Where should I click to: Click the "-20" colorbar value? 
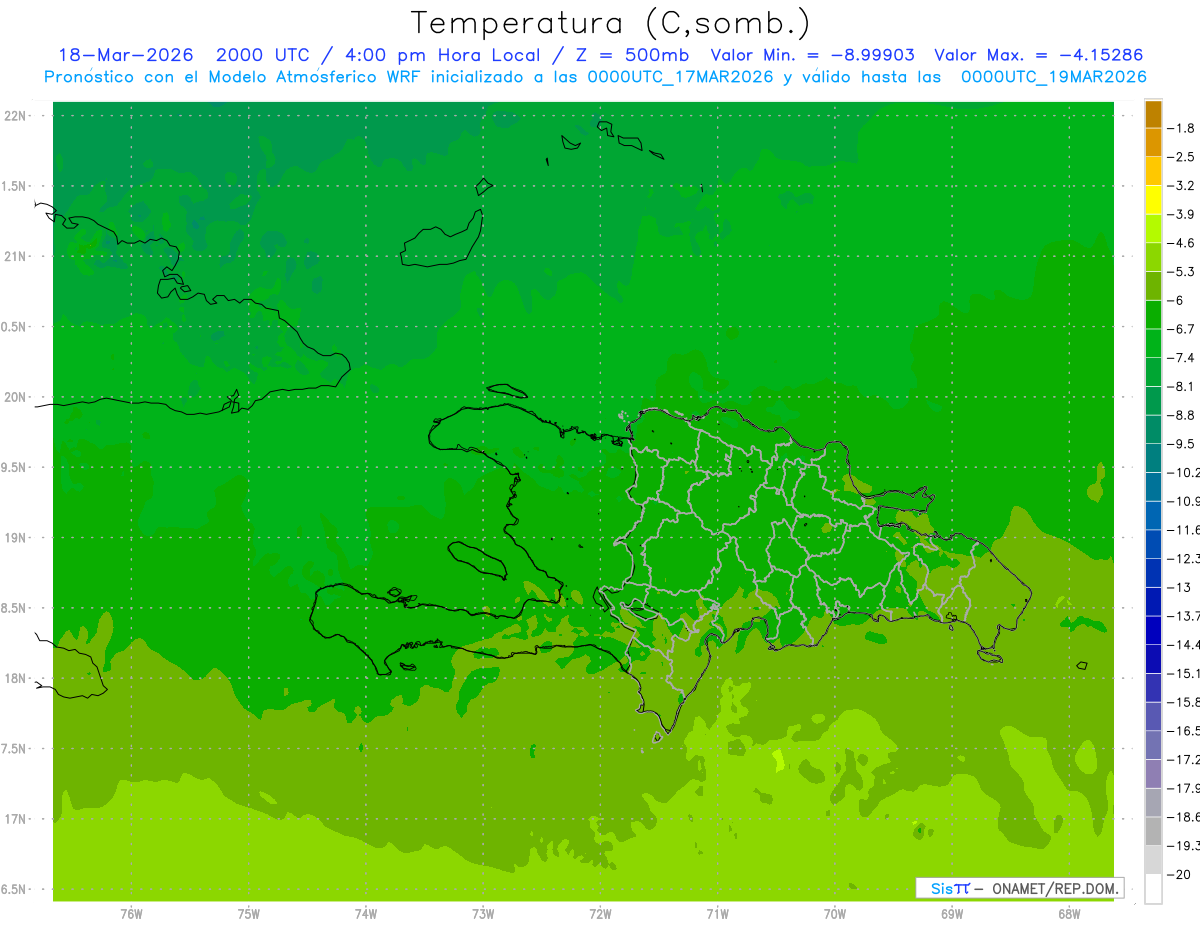[x=1182, y=874]
